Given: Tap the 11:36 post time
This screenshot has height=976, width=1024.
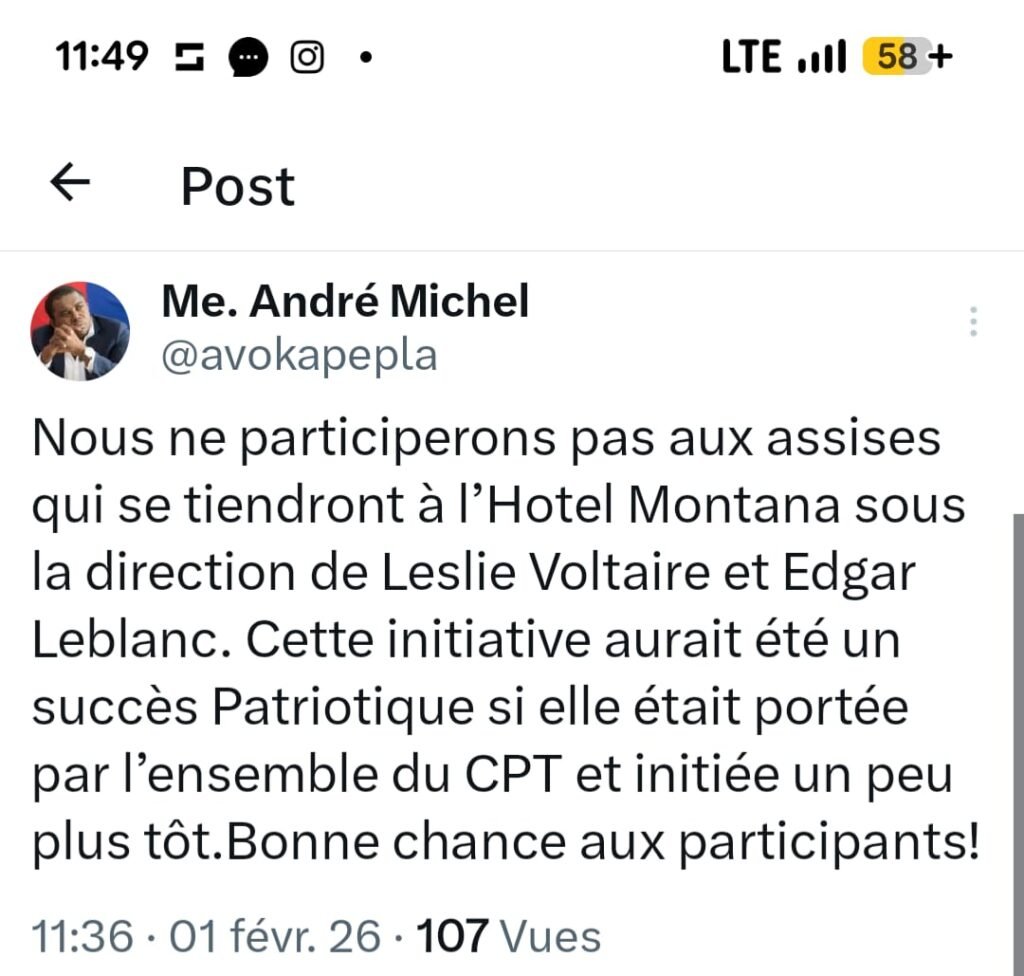Looking at the screenshot, I should click(82, 937).
